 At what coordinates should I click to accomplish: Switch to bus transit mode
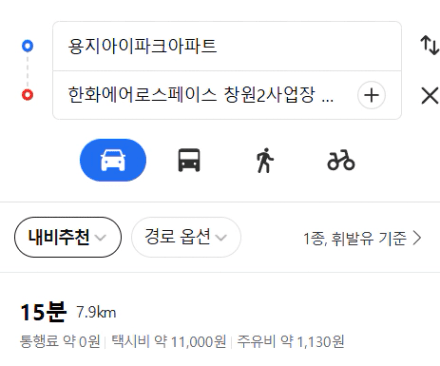[189, 160]
